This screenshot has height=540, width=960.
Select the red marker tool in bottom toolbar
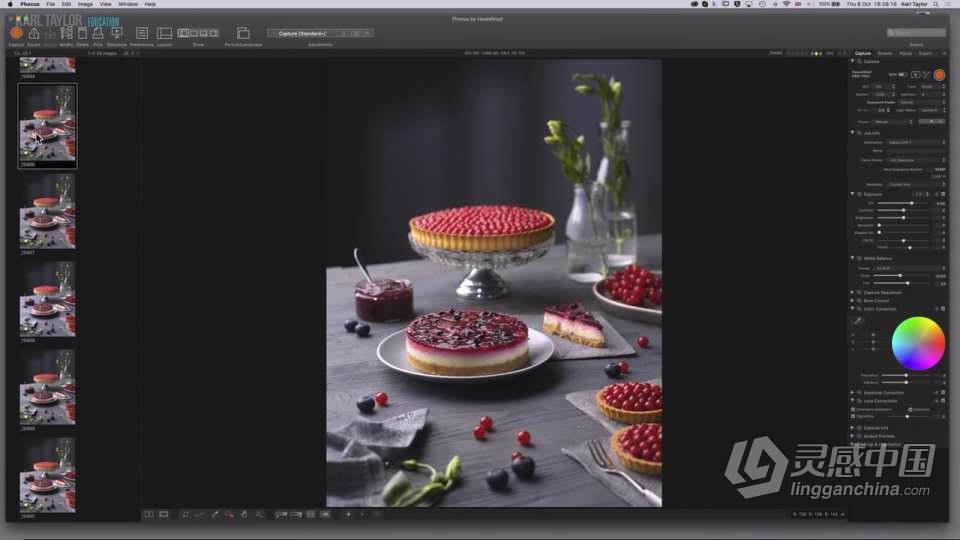point(230,515)
